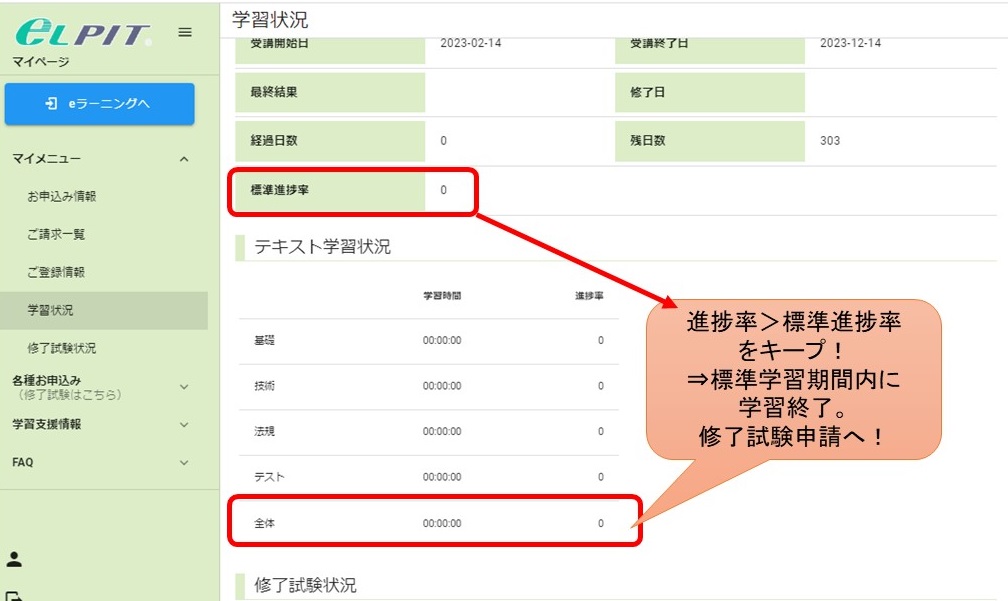
Task: Click the 全体 row in the study table
Action: 428,523
